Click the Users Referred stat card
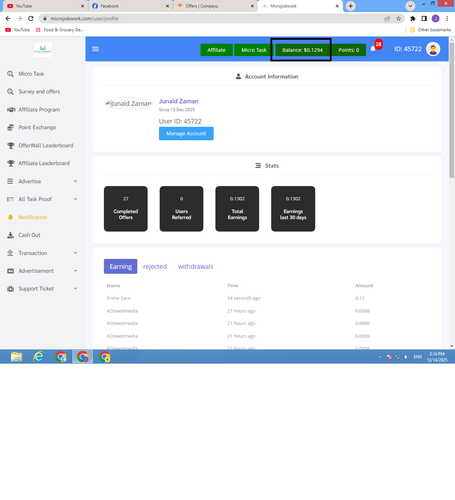Image resolution: width=455 pixels, height=500 pixels. coord(181,209)
